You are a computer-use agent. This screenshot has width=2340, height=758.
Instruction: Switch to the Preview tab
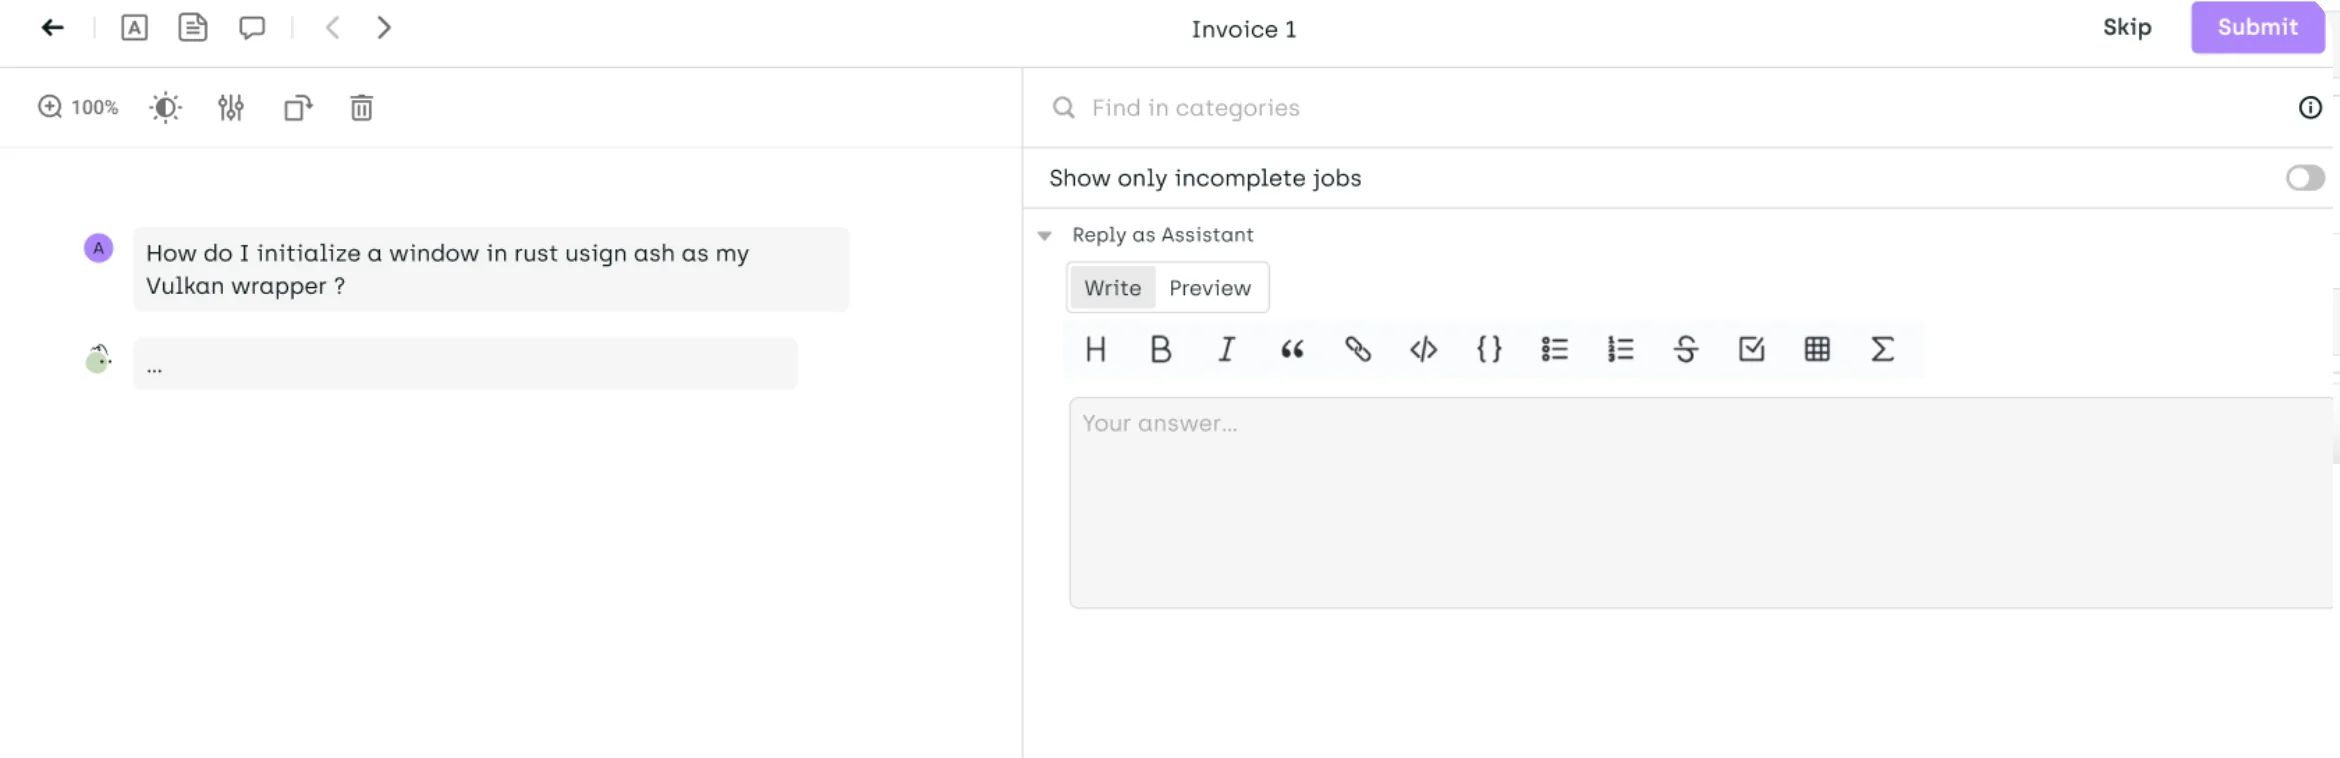1210,288
